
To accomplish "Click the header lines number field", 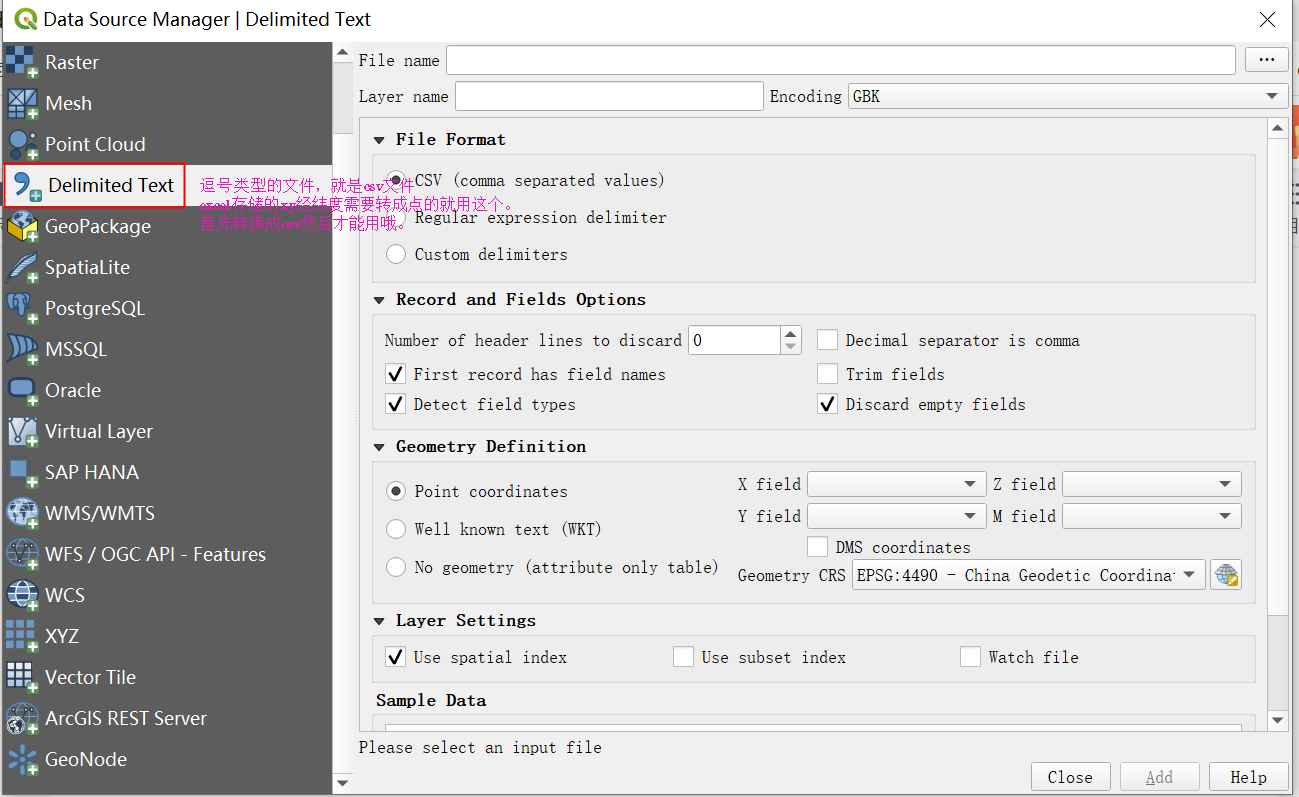I will click(x=734, y=340).
